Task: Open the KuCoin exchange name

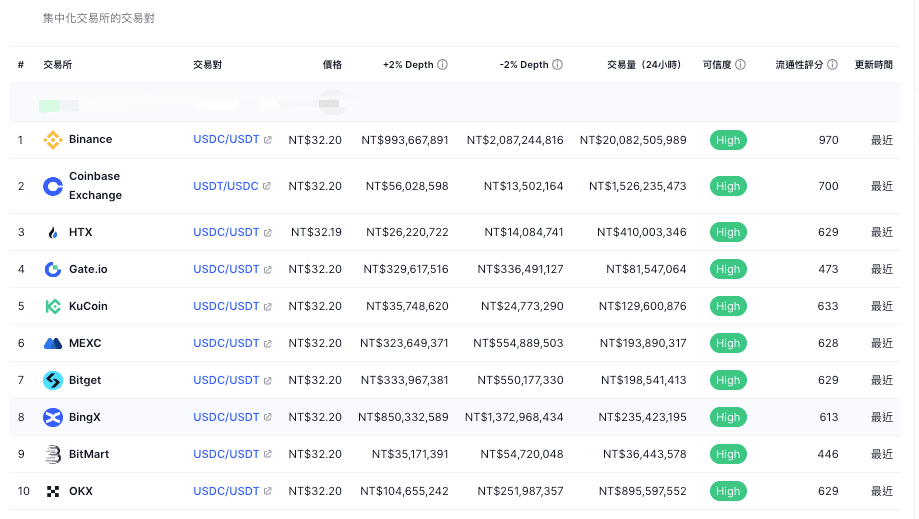Action: point(88,306)
